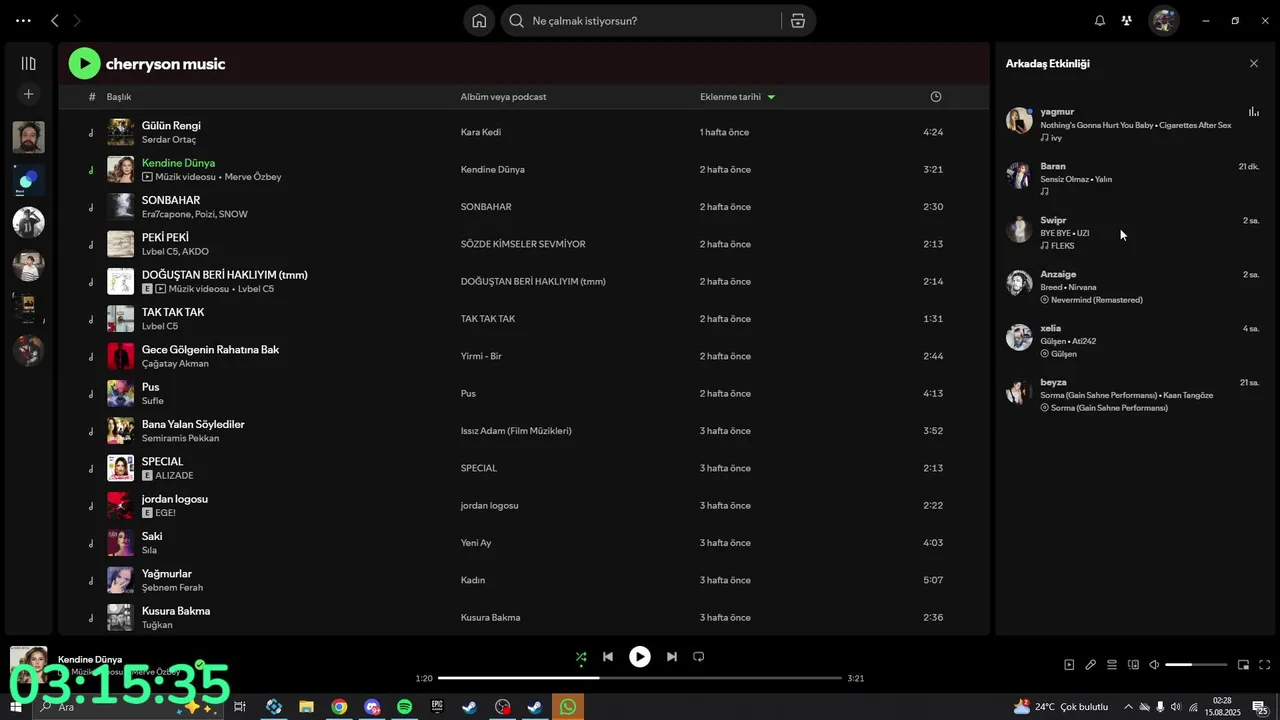Viewport: 1280px width, 720px height.
Task: Skip to the previous track
Action: click(x=608, y=657)
